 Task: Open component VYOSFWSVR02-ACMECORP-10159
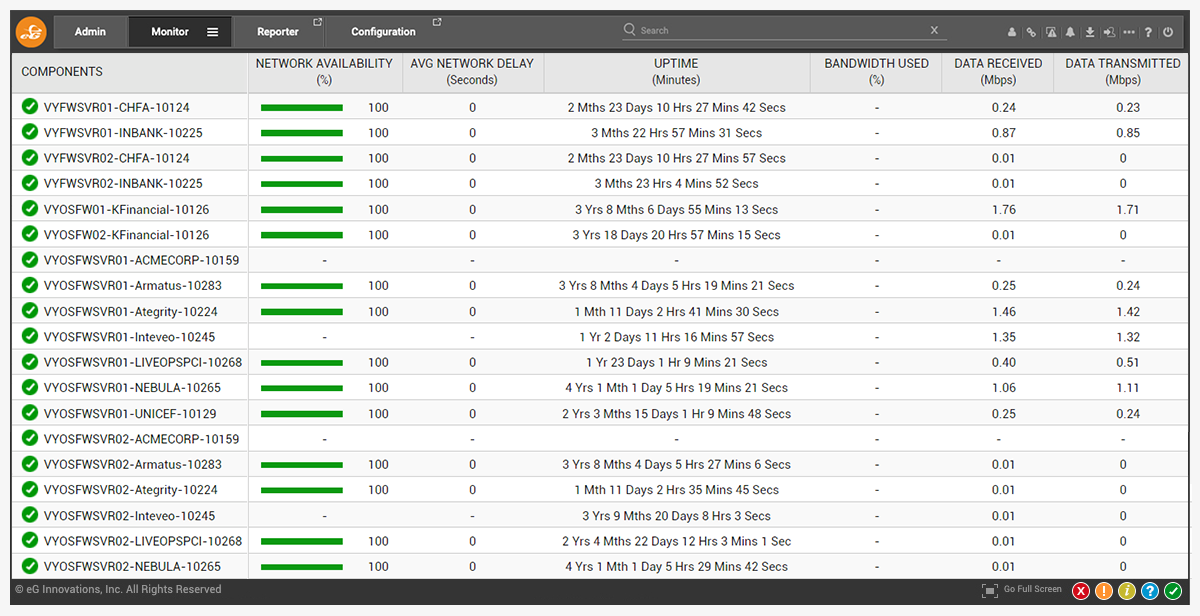click(142, 439)
